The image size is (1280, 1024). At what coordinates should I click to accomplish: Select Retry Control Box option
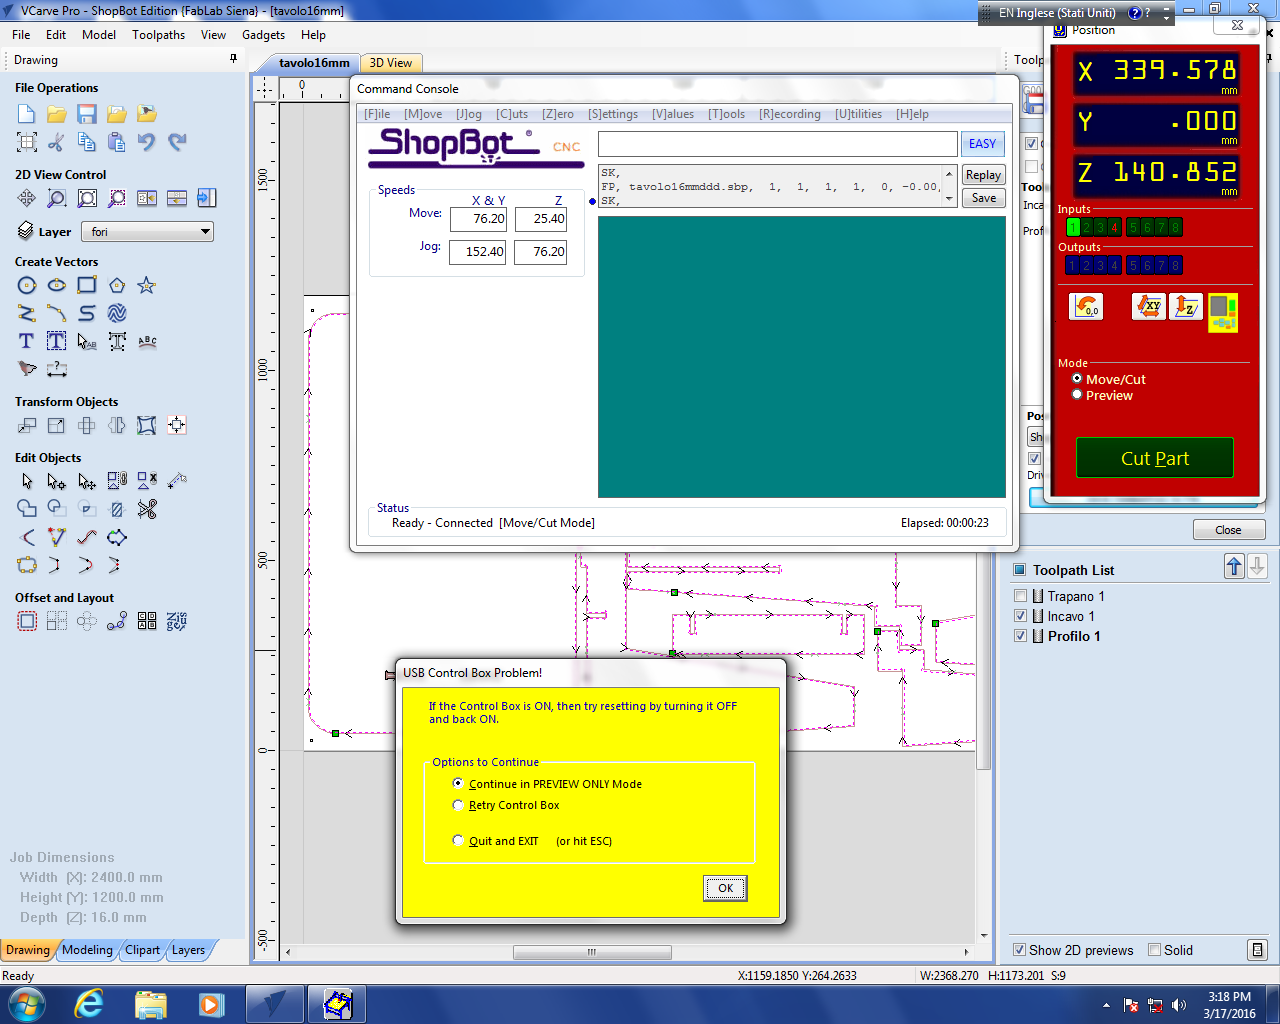458,805
